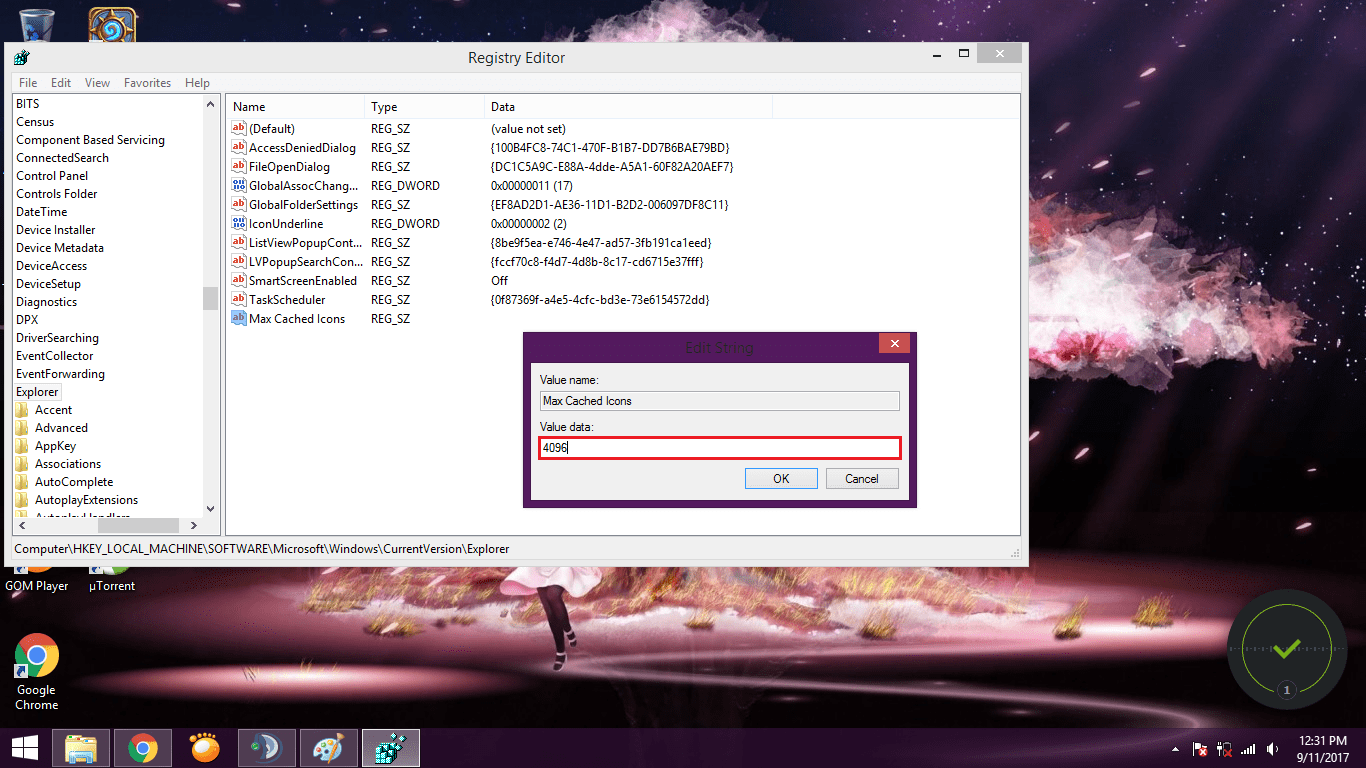Viewport: 1366px width, 768px height.
Task: Open the File menu
Action: click(x=28, y=83)
